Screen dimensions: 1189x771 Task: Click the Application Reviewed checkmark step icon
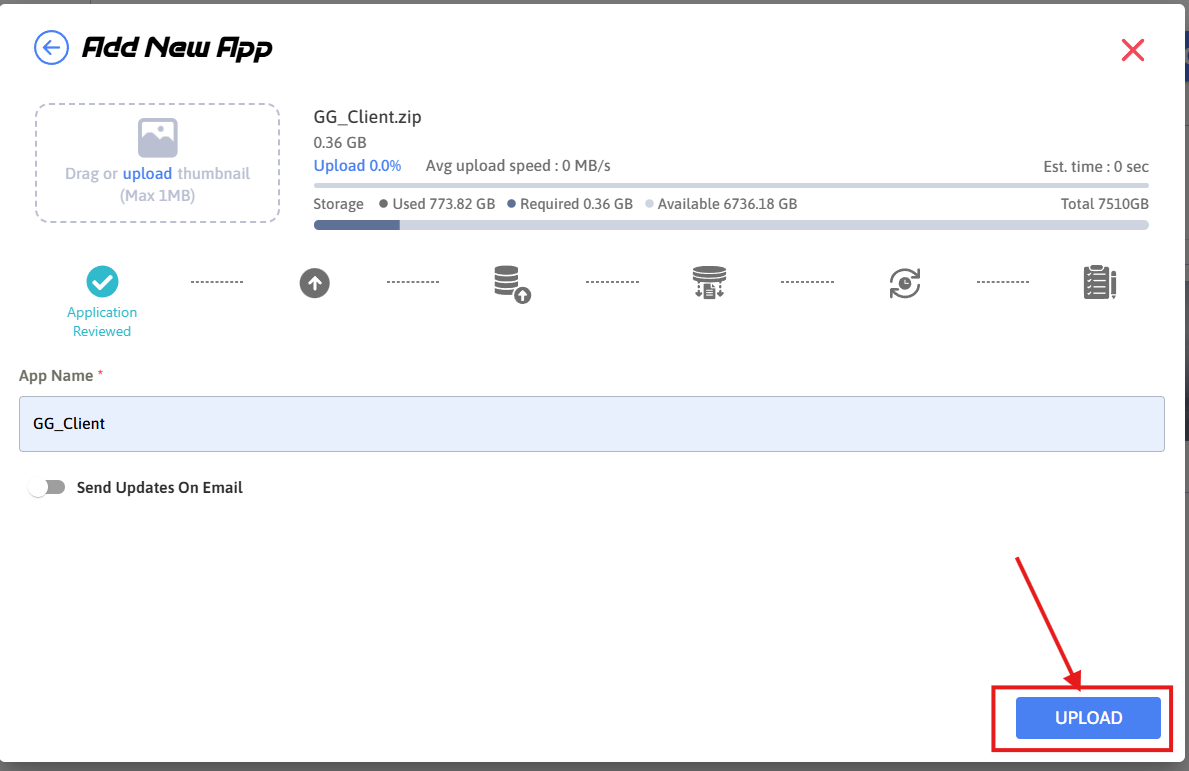(x=102, y=282)
